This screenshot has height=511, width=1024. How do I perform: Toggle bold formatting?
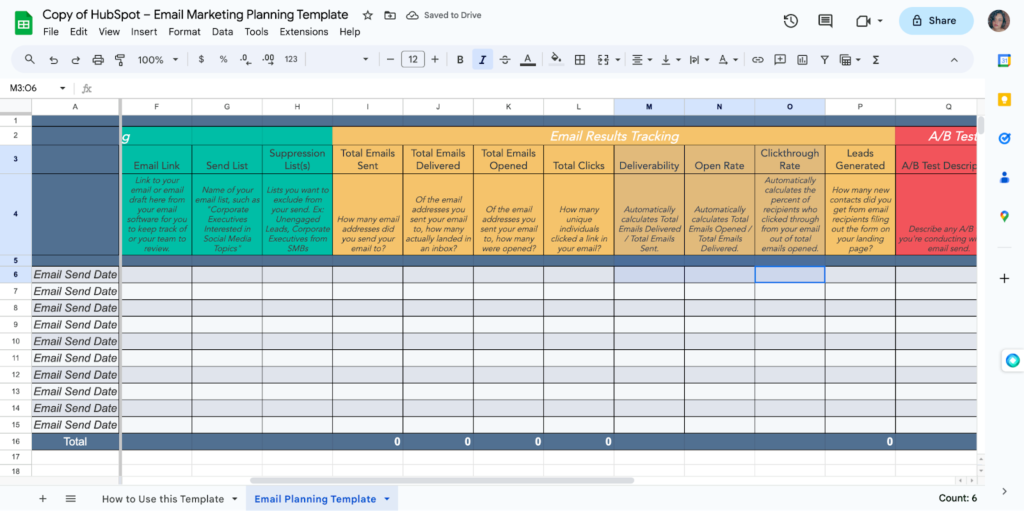tap(460, 59)
